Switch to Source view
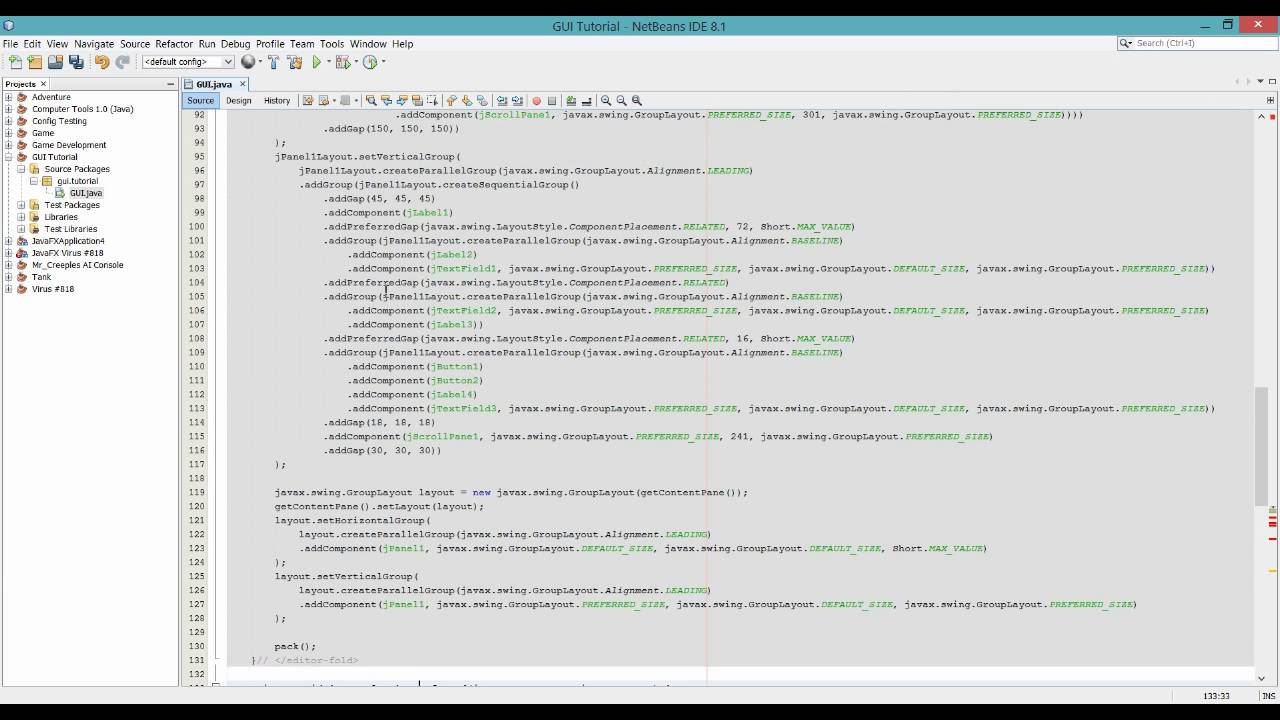Viewport: 1280px width, 720px height. [x=200, y=100]
